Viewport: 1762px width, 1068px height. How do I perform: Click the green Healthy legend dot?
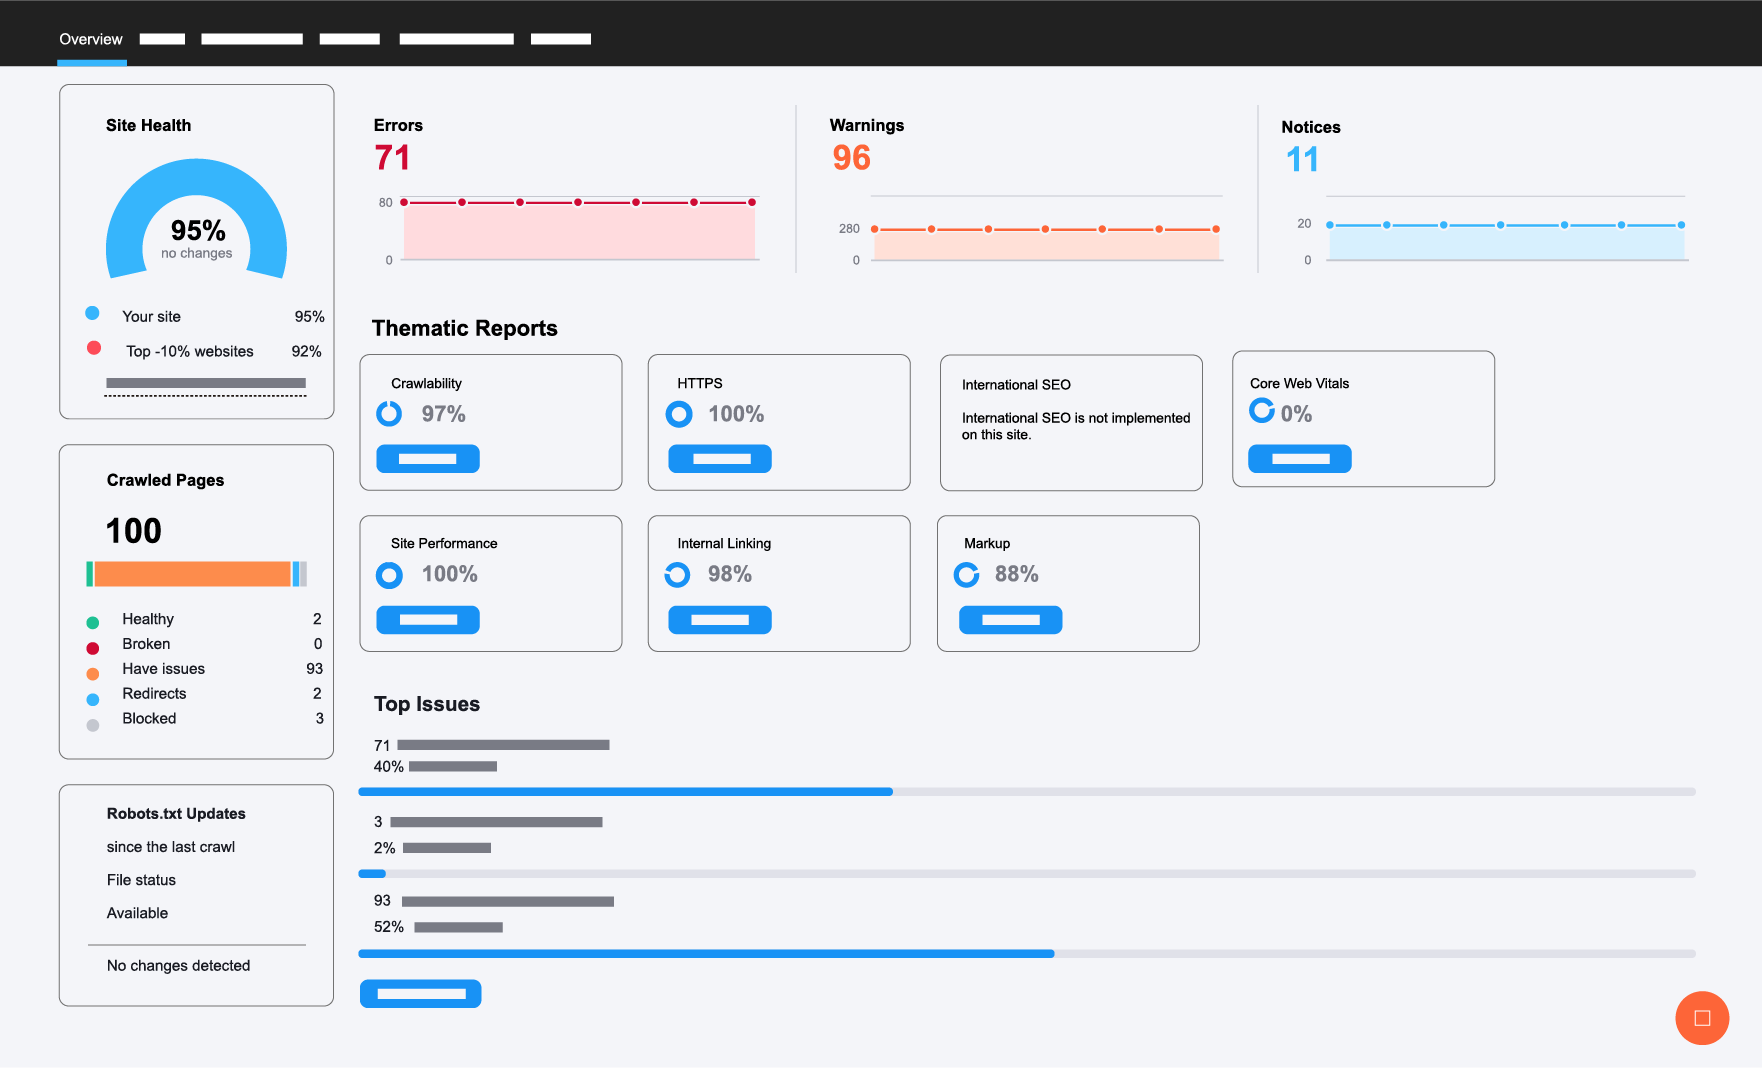(93, 622)
